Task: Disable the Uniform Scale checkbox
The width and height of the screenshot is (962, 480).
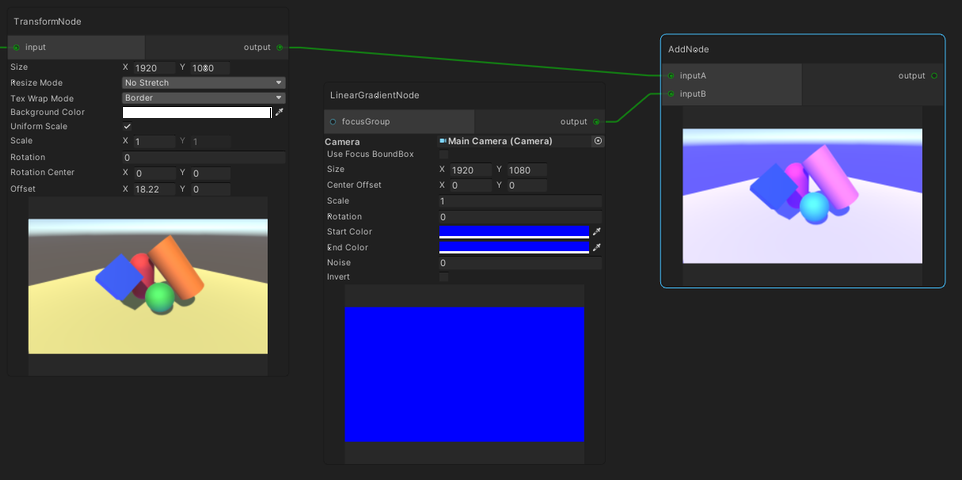Action: tap(127, 127)
